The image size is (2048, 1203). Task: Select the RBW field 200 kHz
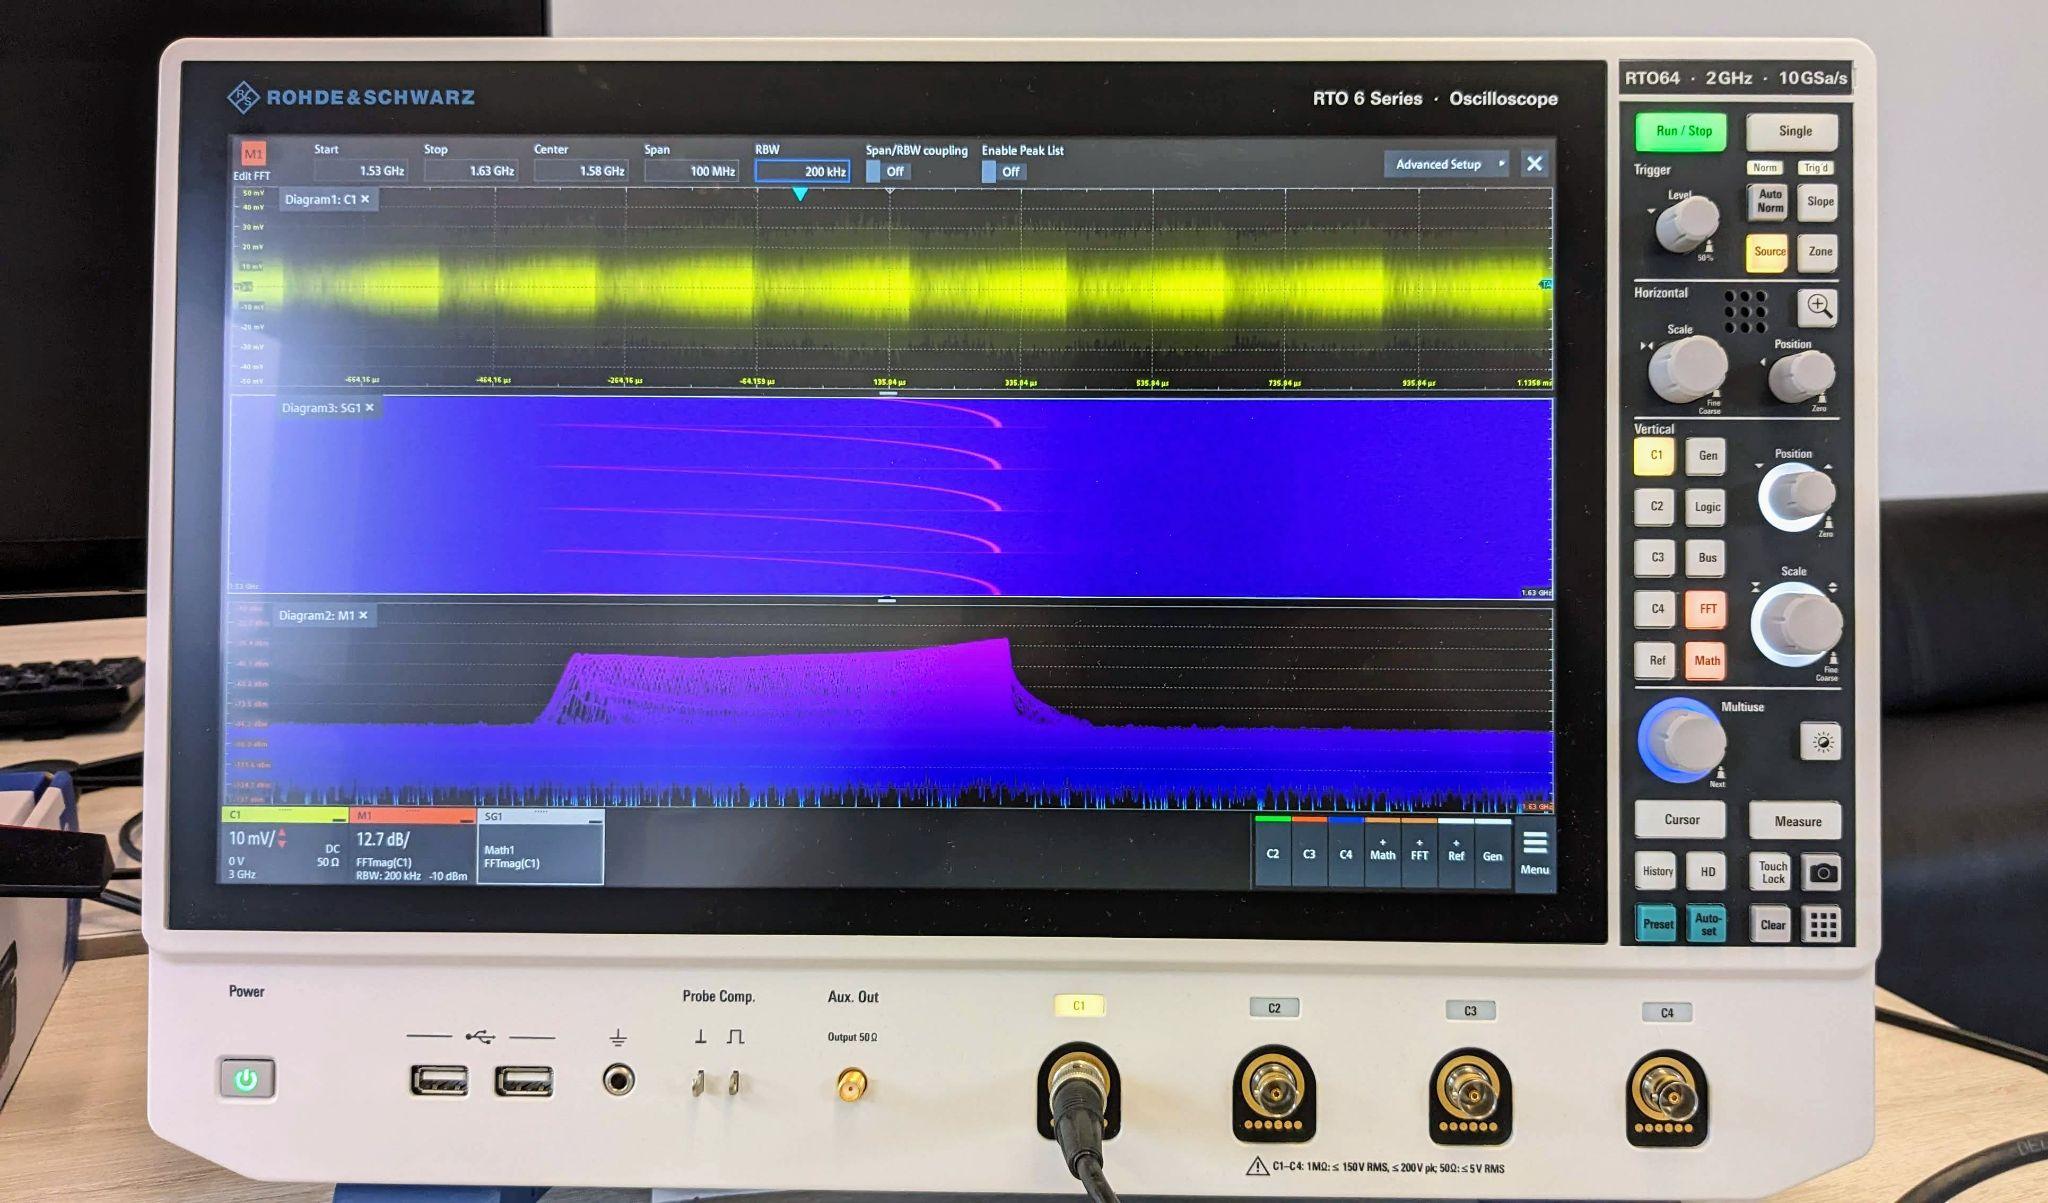pos(802,171)
